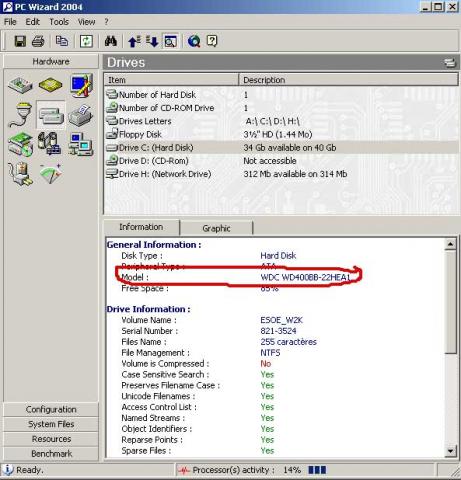The image size is (461, 480).
Task: Click the binoculars Find icon
Action: pyautogui.click(x=111, y=41)
